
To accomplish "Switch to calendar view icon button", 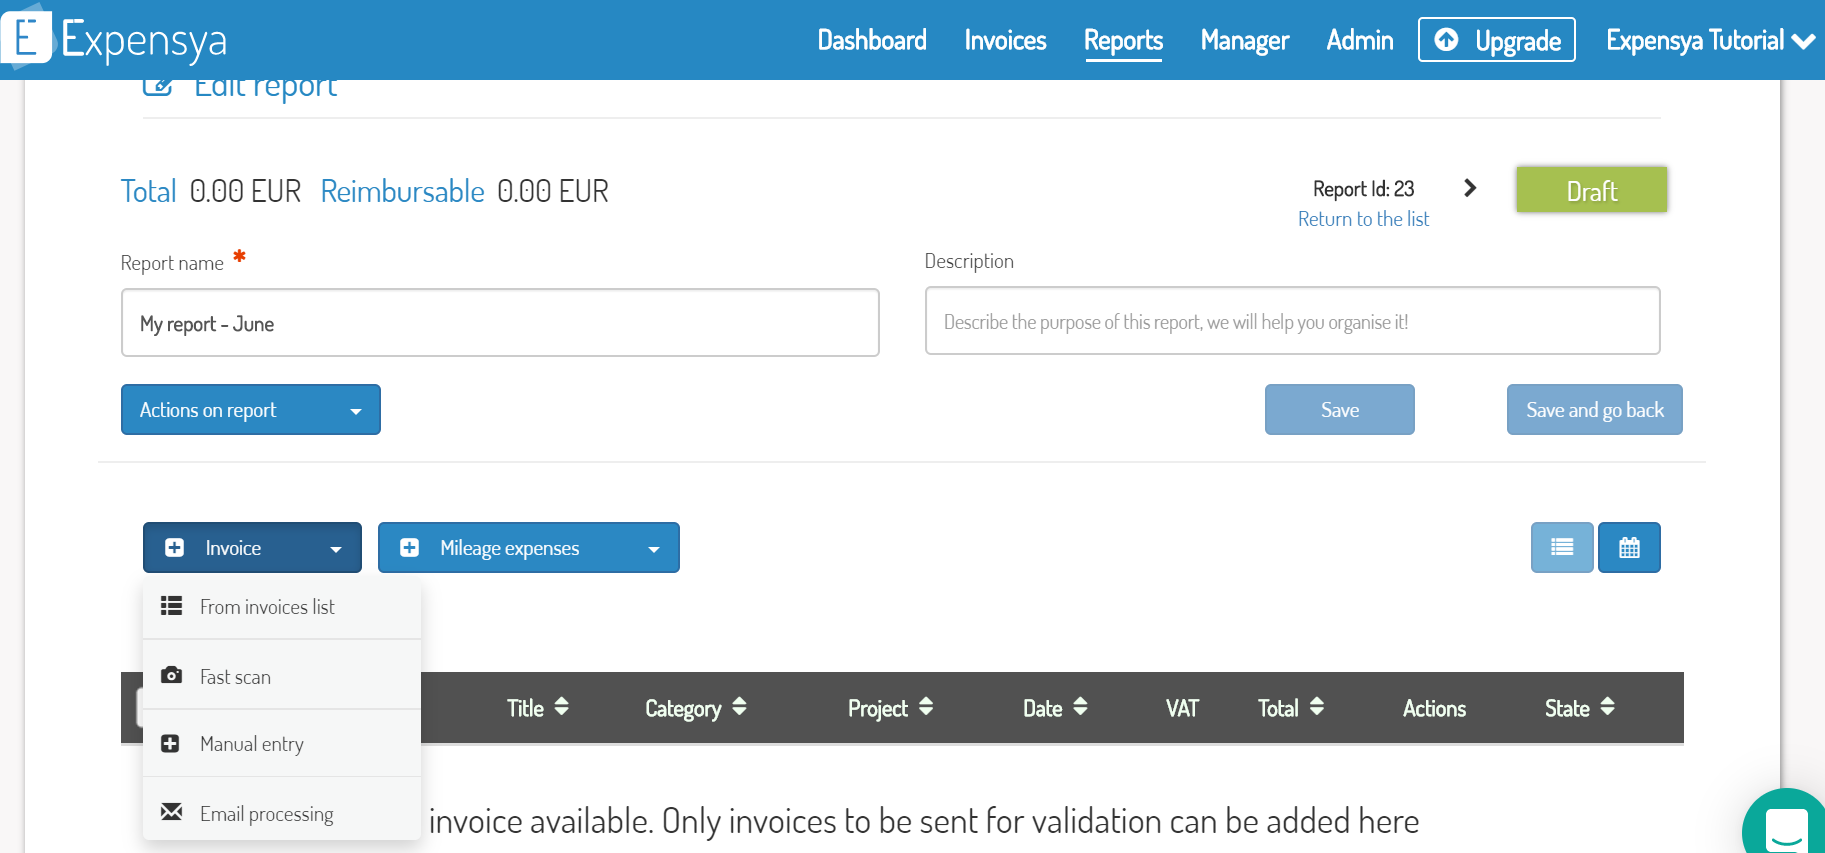I will tap(1629, 547).
